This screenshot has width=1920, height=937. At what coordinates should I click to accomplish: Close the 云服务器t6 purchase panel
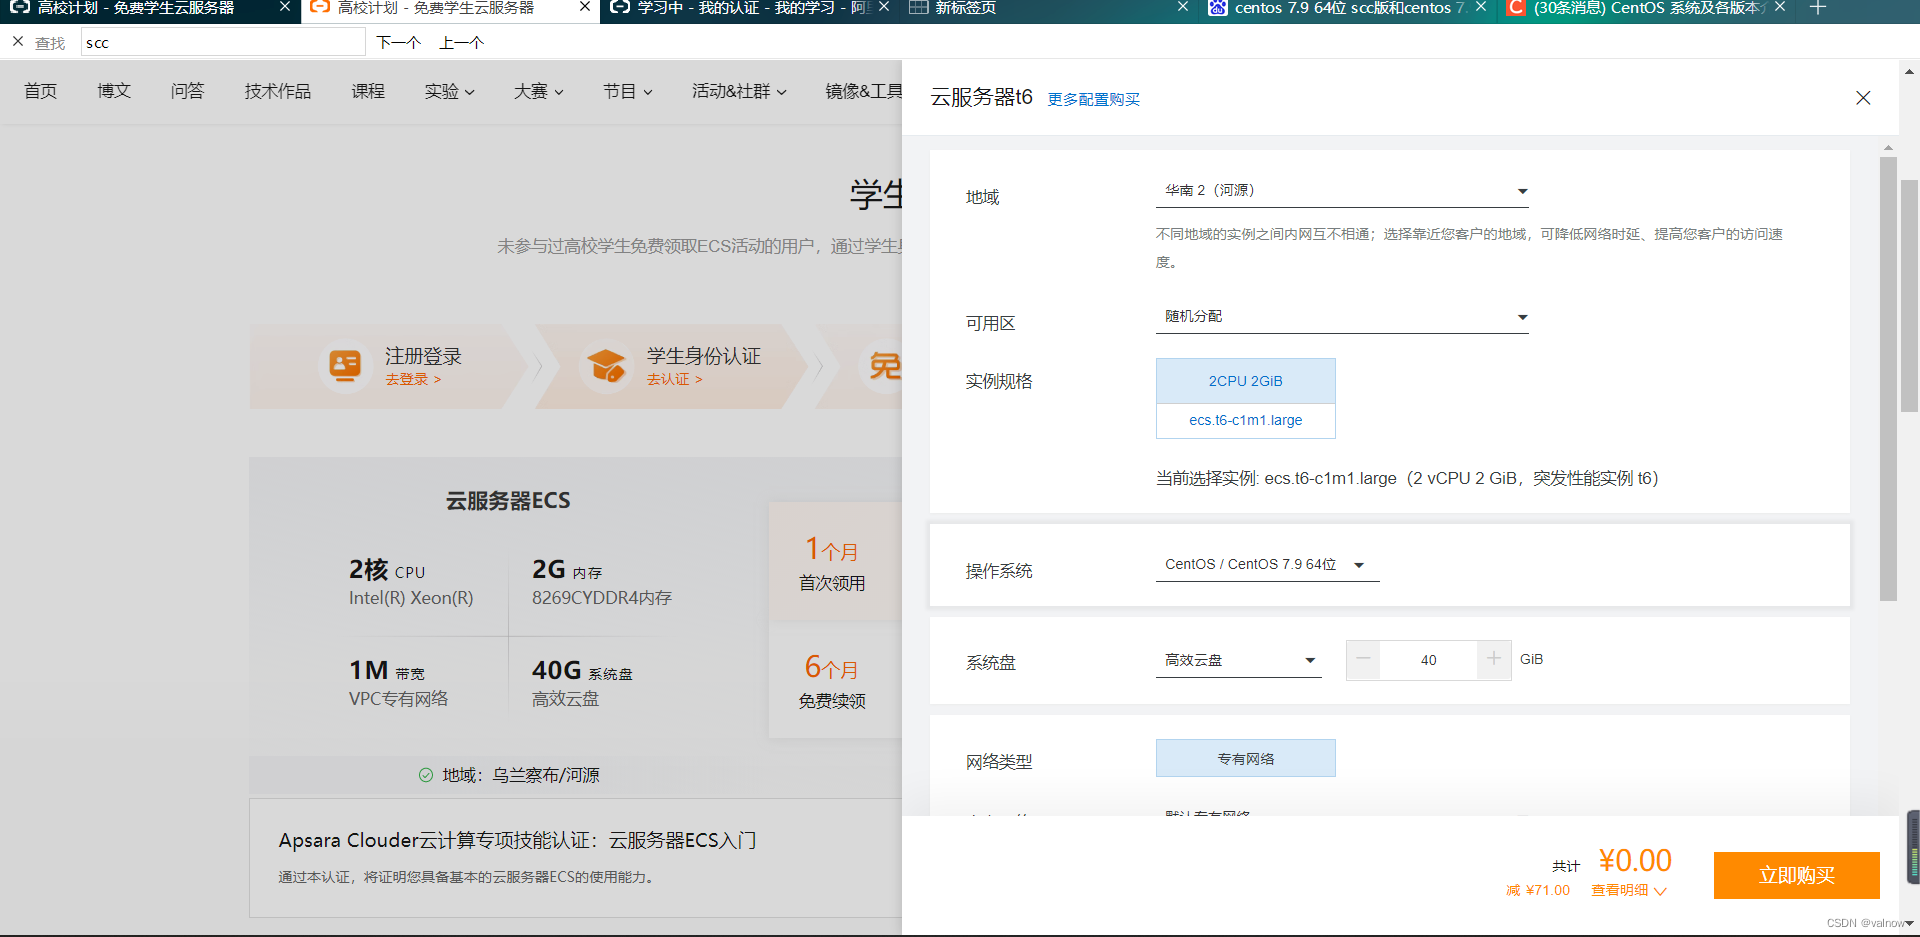[x=1862, y=98]
